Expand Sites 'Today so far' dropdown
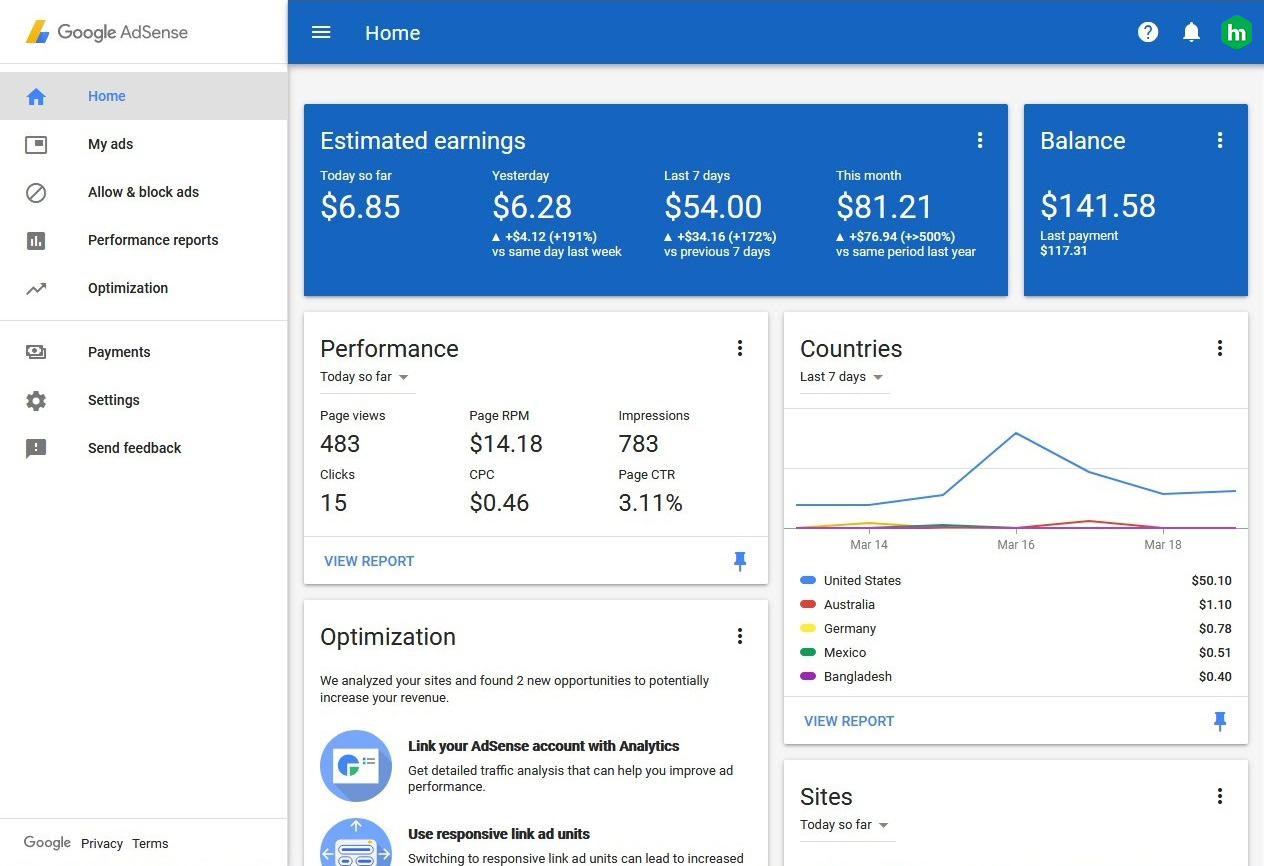 845,825
